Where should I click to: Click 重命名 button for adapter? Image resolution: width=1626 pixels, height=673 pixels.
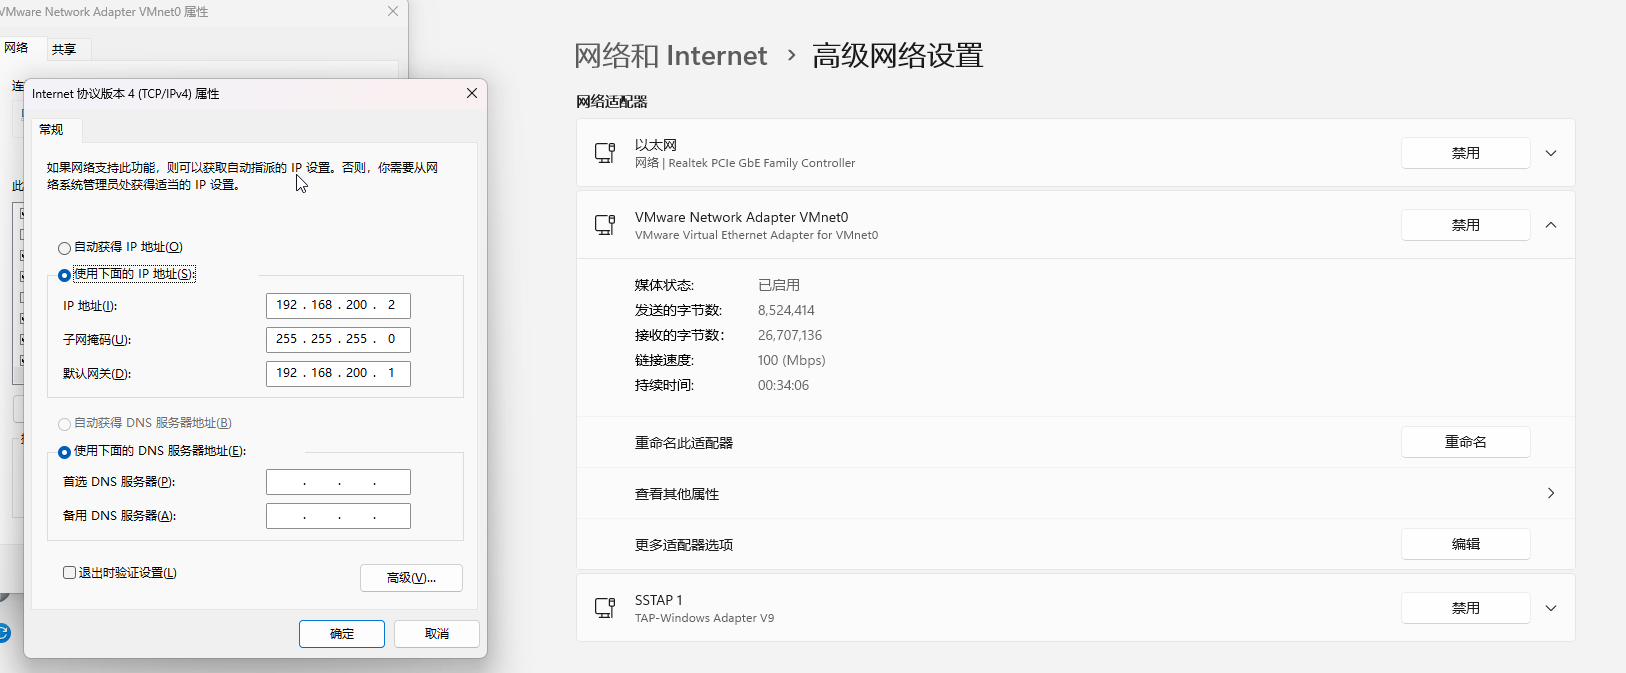(x=1466, y=442)
